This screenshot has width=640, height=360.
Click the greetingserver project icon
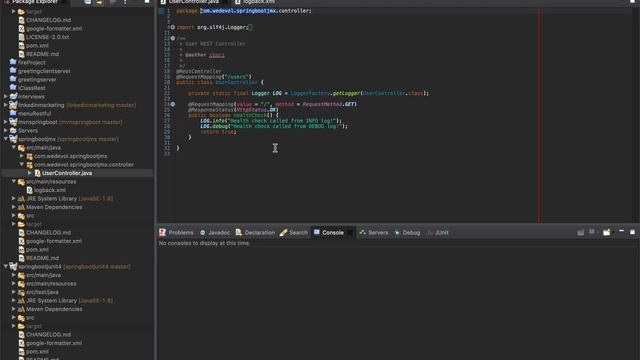(13, 80)
